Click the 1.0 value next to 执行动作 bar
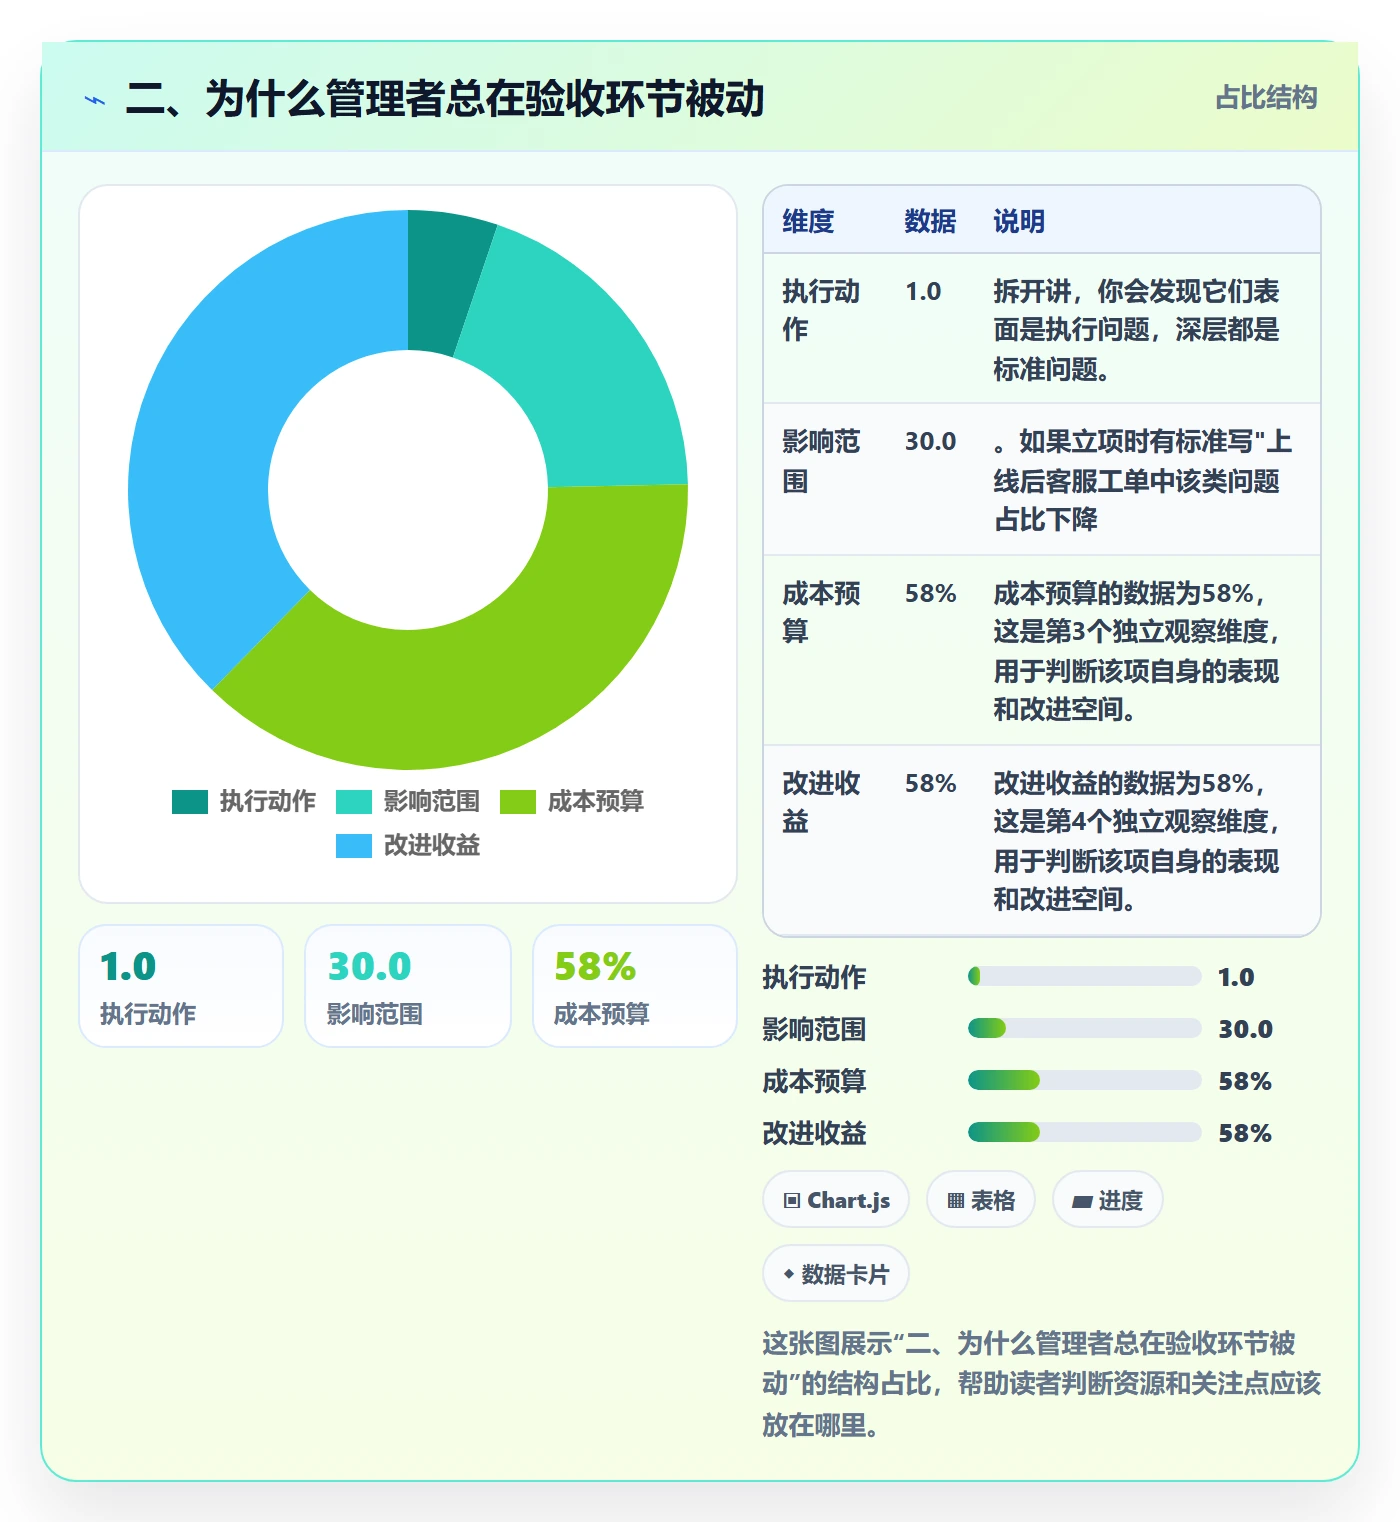The width and height of the screenshot is (1400, 1522). [1236, 977]
